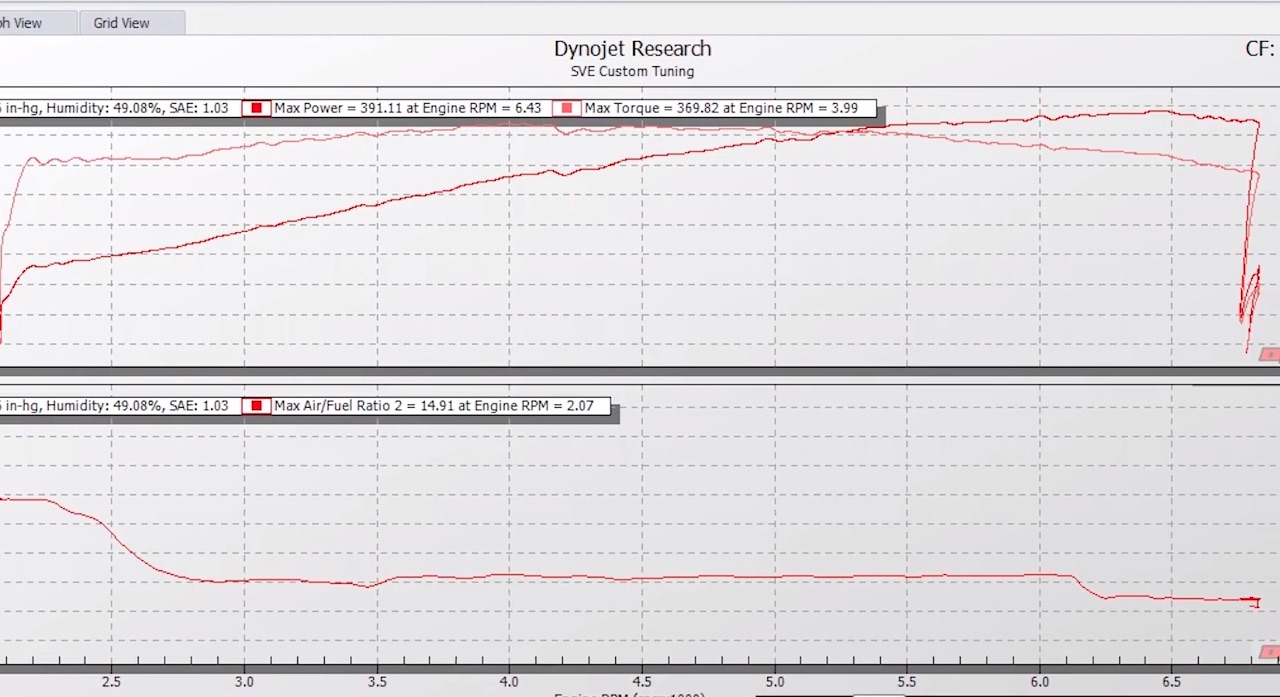Click the 4.0 RPM axis label
The height and width of the screenshot is (697, 1280).
509,682
